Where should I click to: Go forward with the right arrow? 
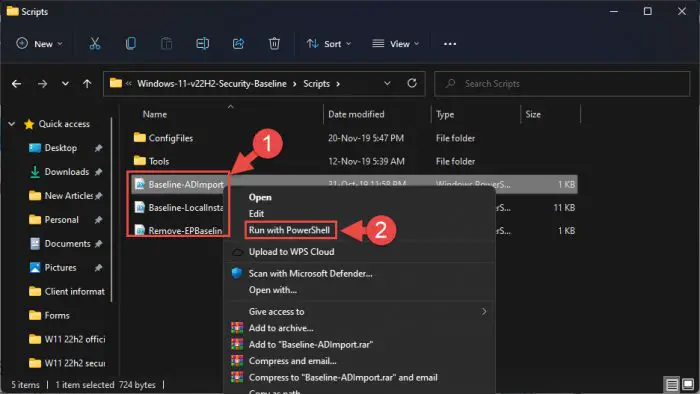[x=42, y=83]
